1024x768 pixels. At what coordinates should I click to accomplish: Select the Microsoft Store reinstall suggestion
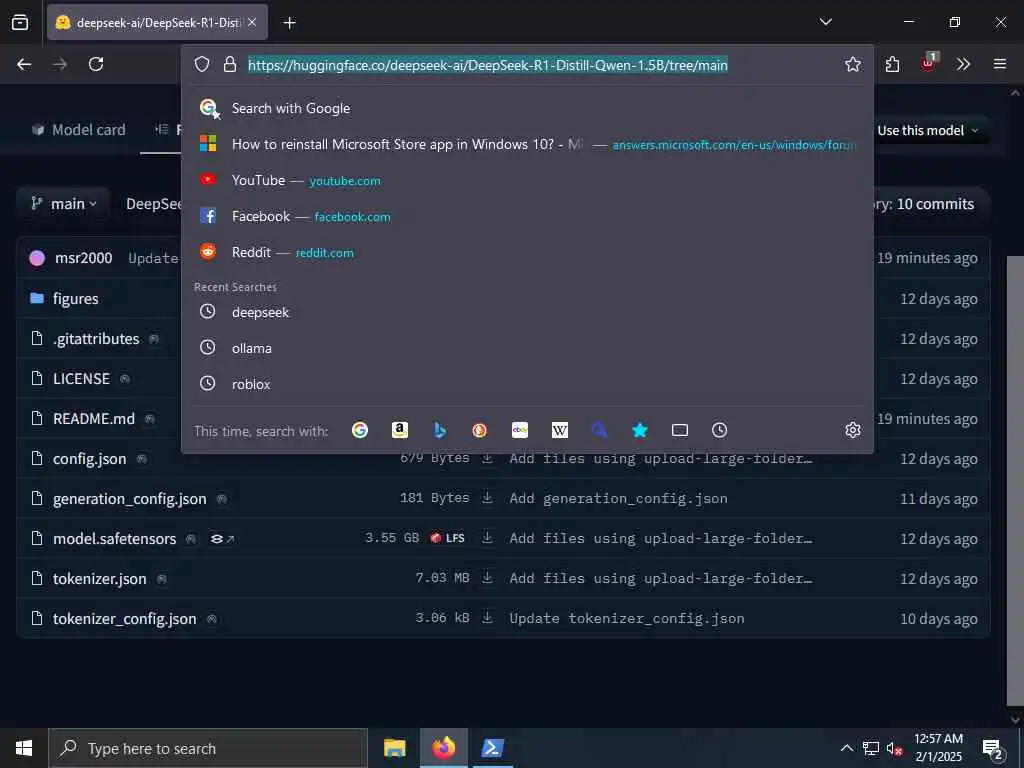click(x=528, y=144)
